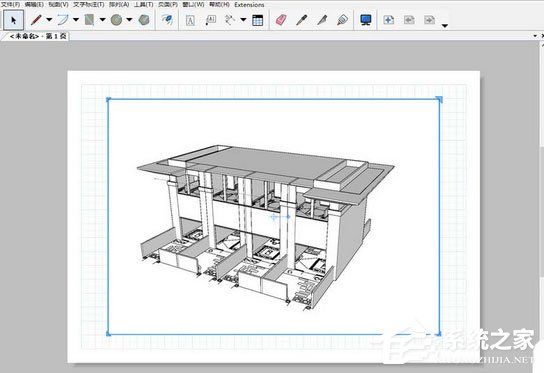
Task: Choose the Dimension tool
Action: point(230,20)
